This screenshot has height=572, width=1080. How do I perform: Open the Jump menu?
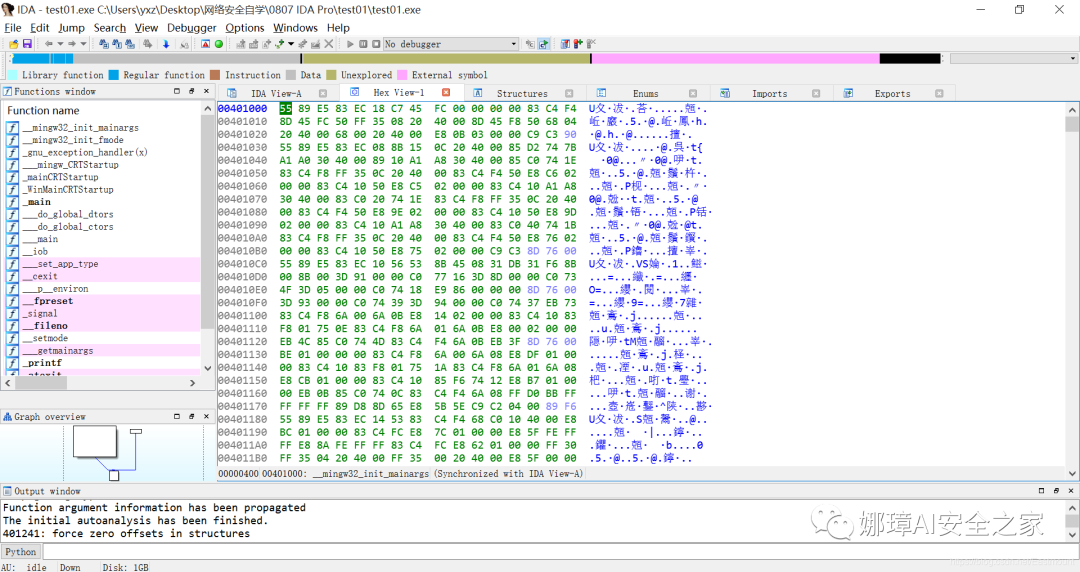(x=72, y=28)
